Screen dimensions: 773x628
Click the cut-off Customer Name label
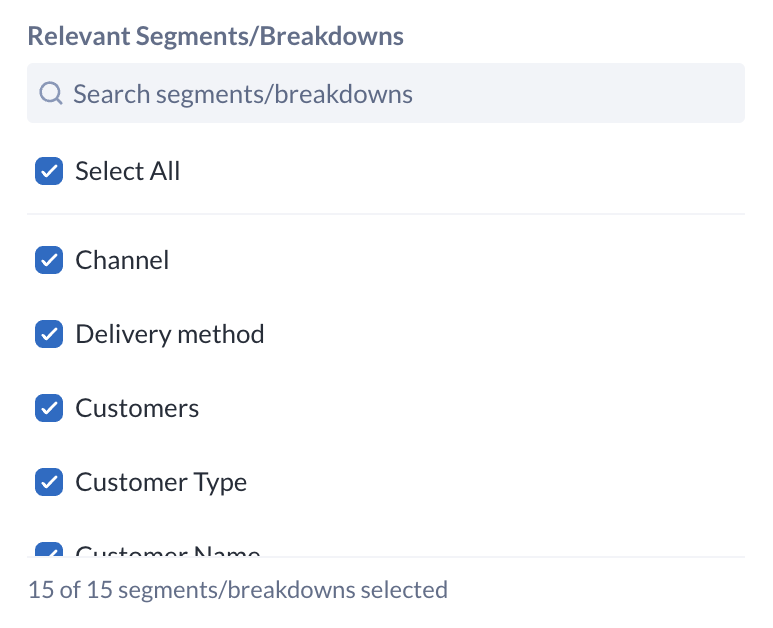[168, 551]
